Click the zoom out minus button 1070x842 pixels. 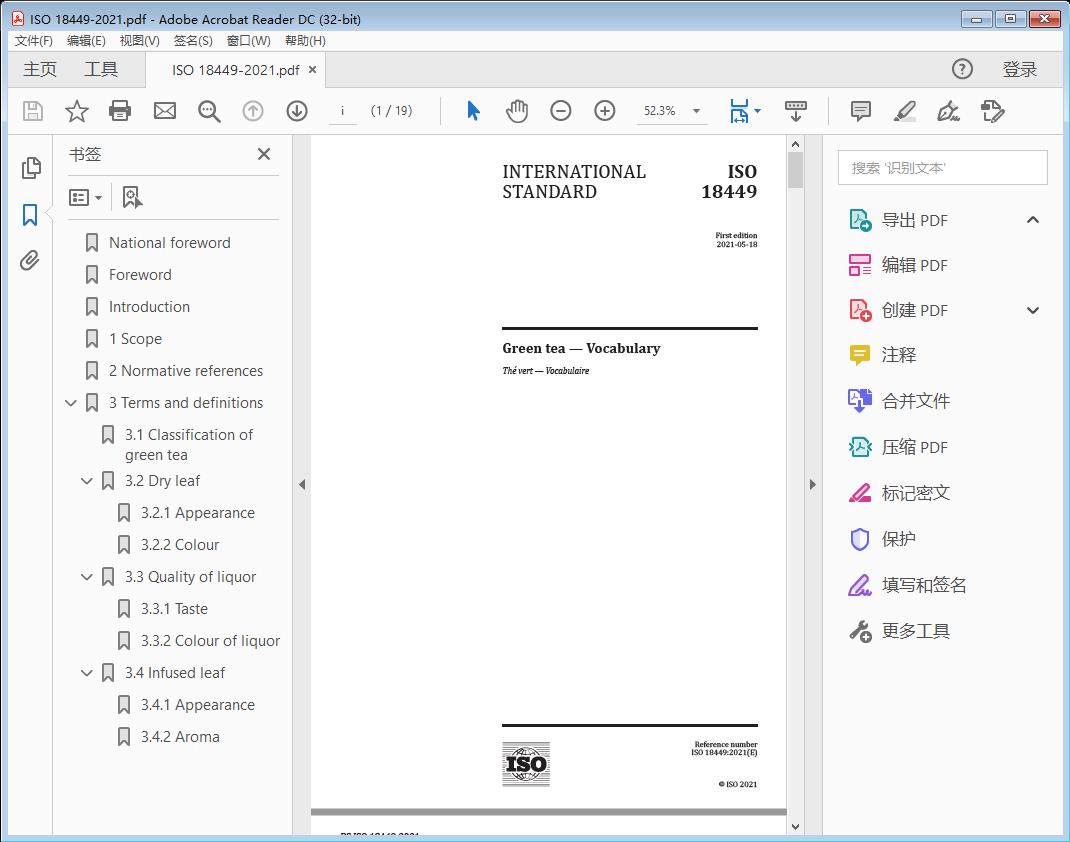click(561, 111)
